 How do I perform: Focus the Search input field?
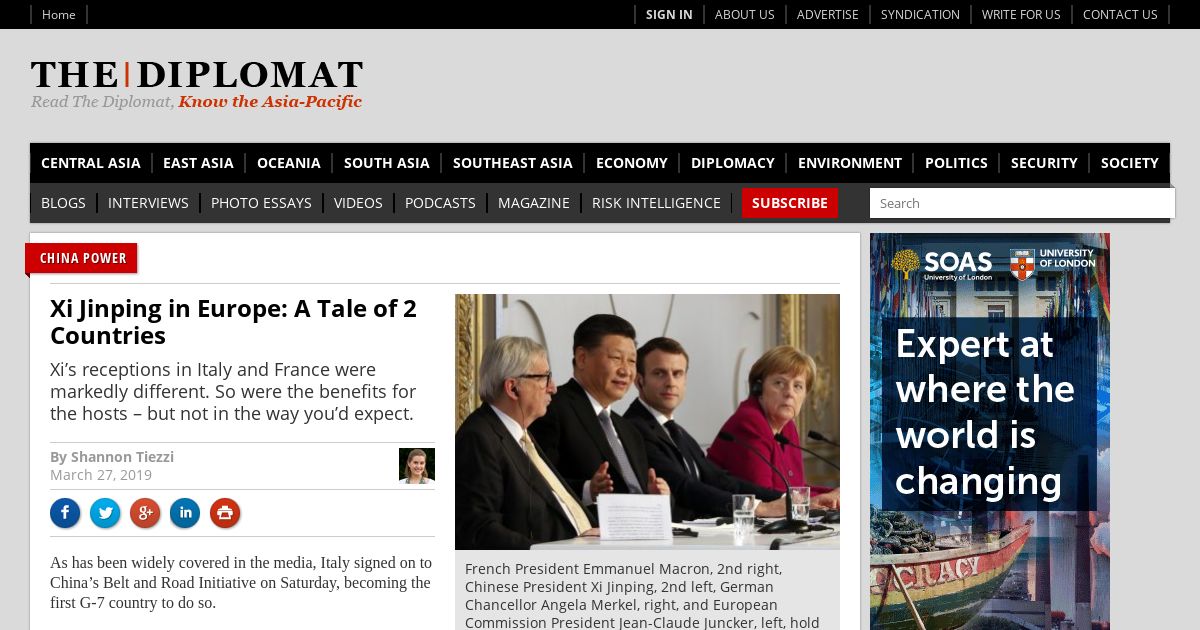click(x=1022, y=203)
